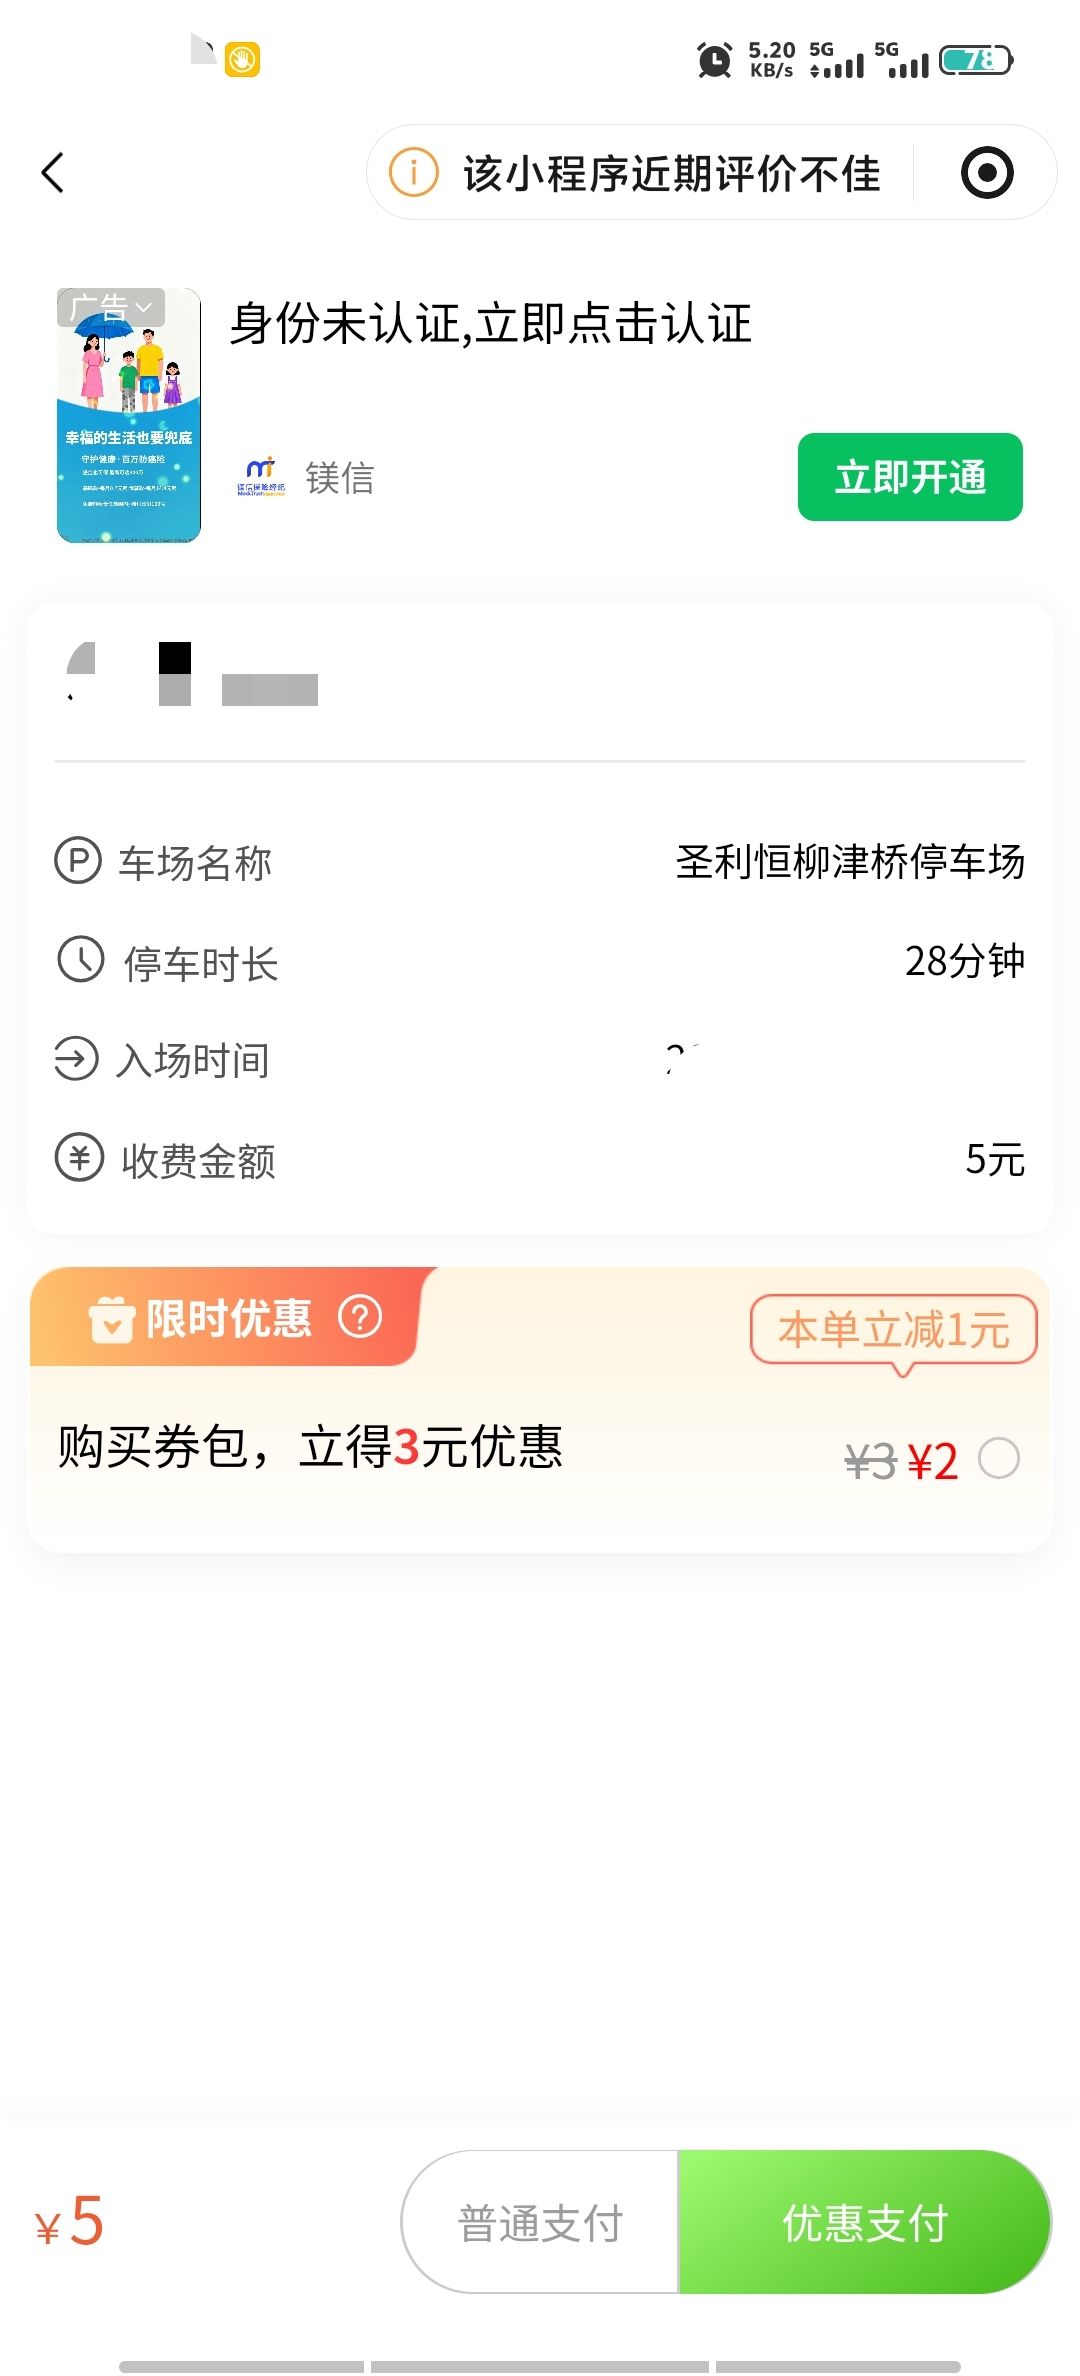Choose 普通支付 to pay normally
This screenshot has width=1080, height=2376.
point(540,2223)
